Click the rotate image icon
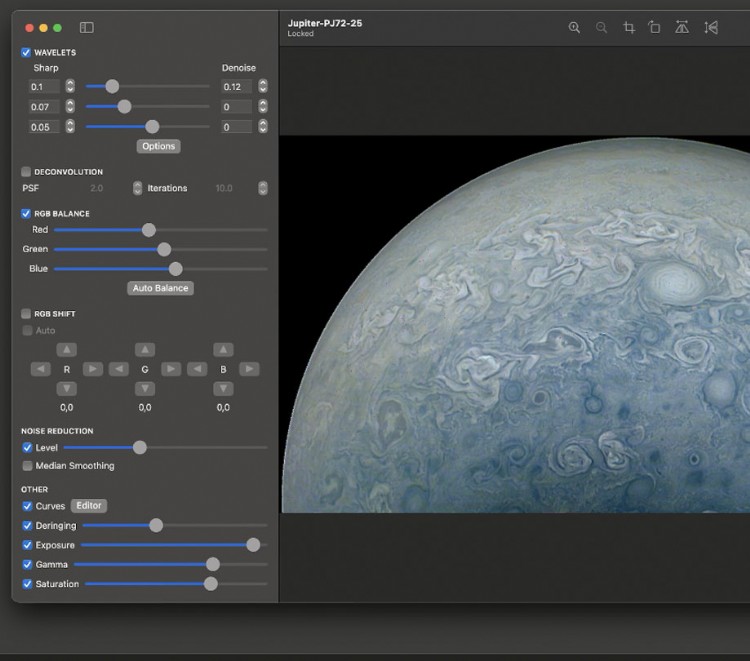The image size is (750, 661). pos(654,28)
